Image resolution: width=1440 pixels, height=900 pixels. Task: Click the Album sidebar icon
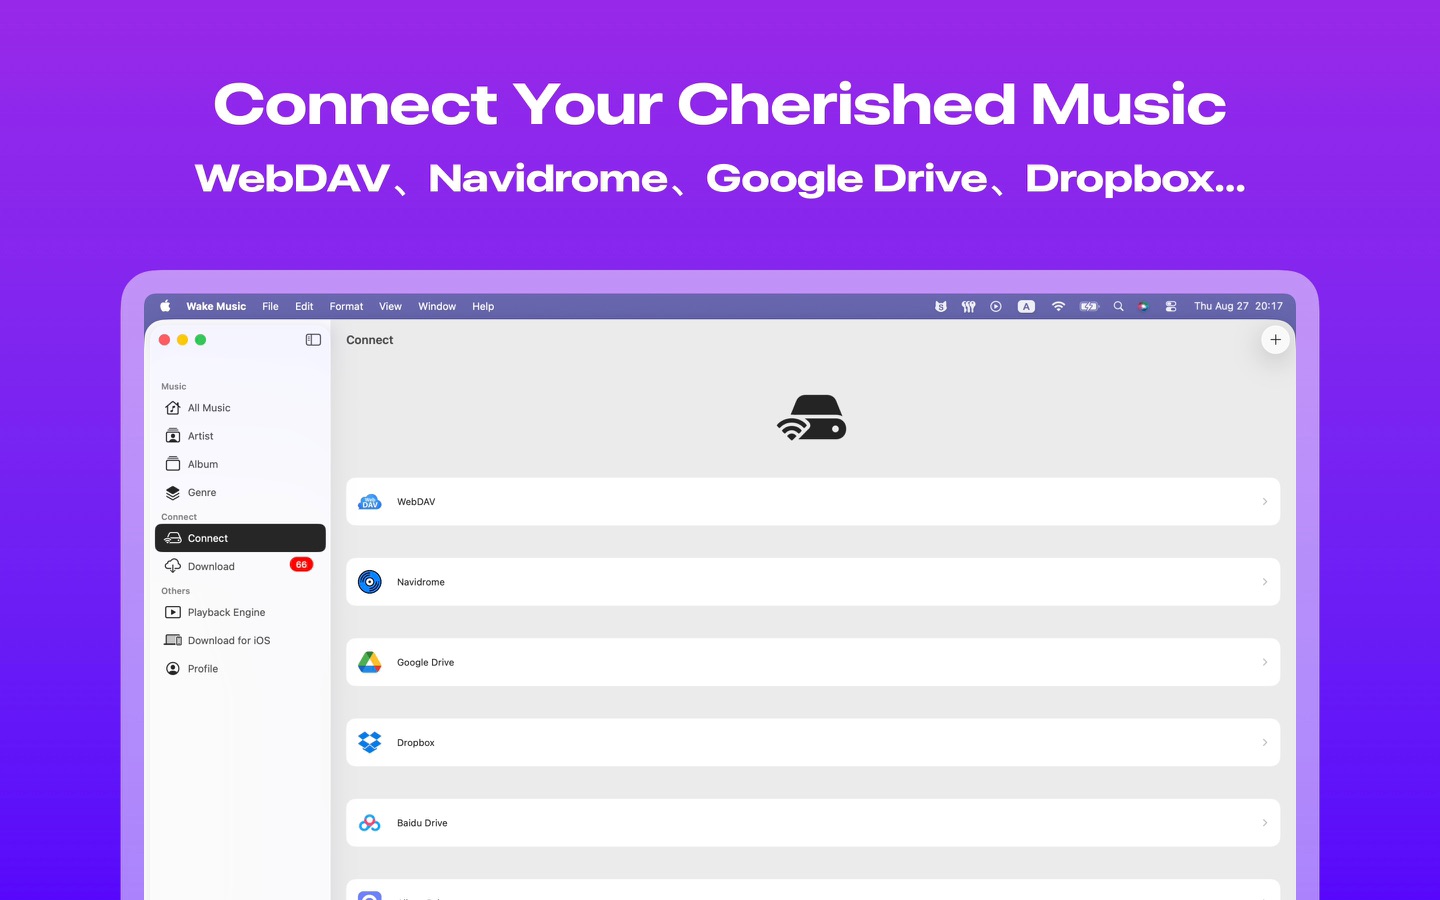(x=173, y=464)
